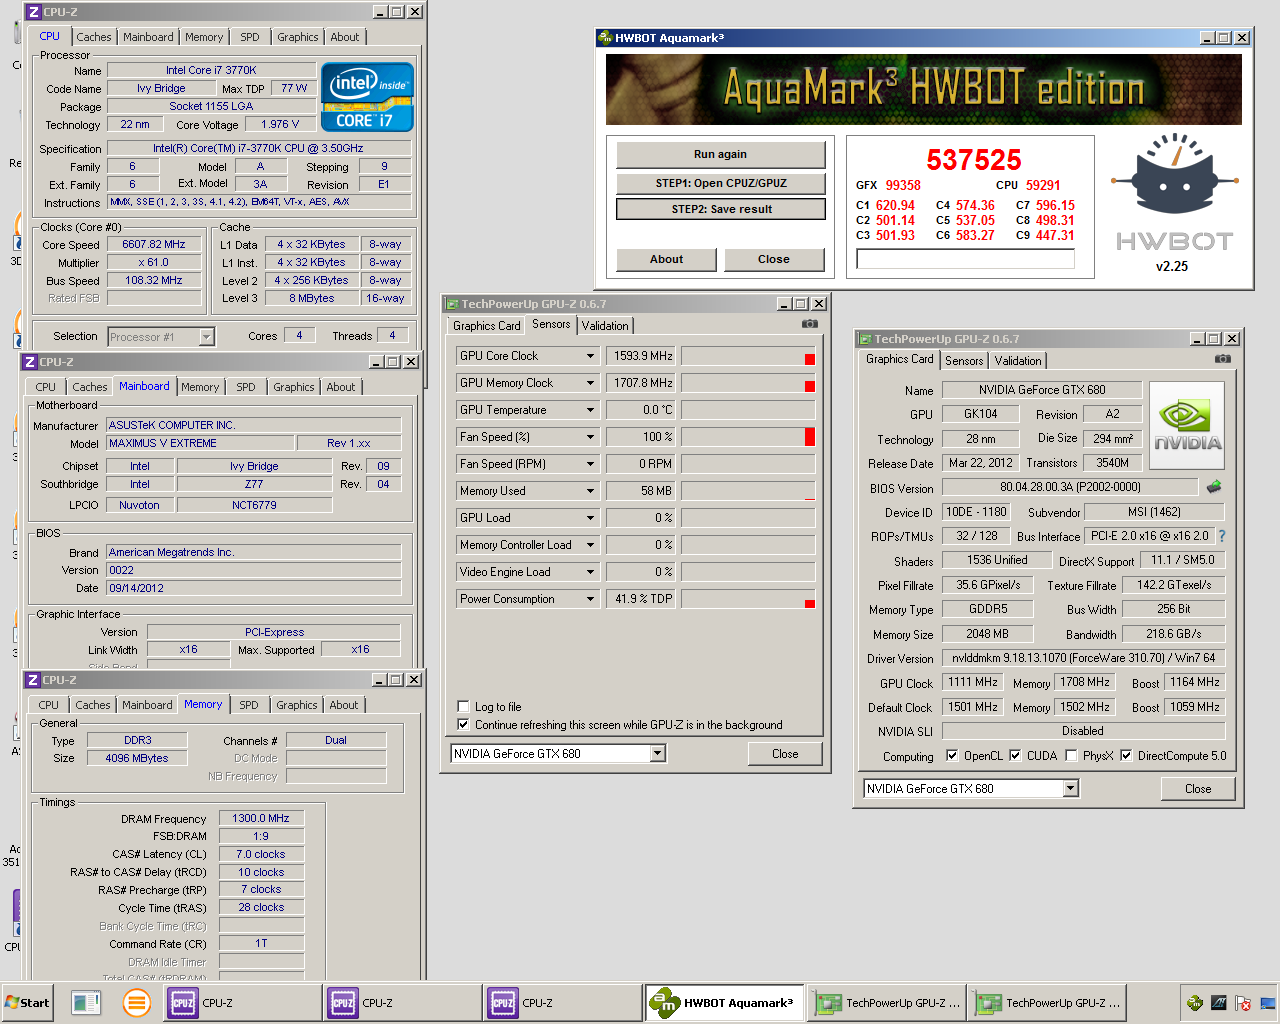Click the GPU Temperature sensor graph area
The height and width of the screenshot is (1024, 1280).
(x=748, y=410)
